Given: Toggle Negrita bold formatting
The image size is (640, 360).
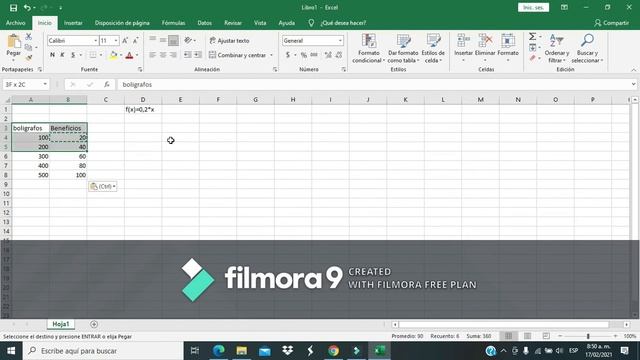Looking at the screenshot, I should coord(52,55).
